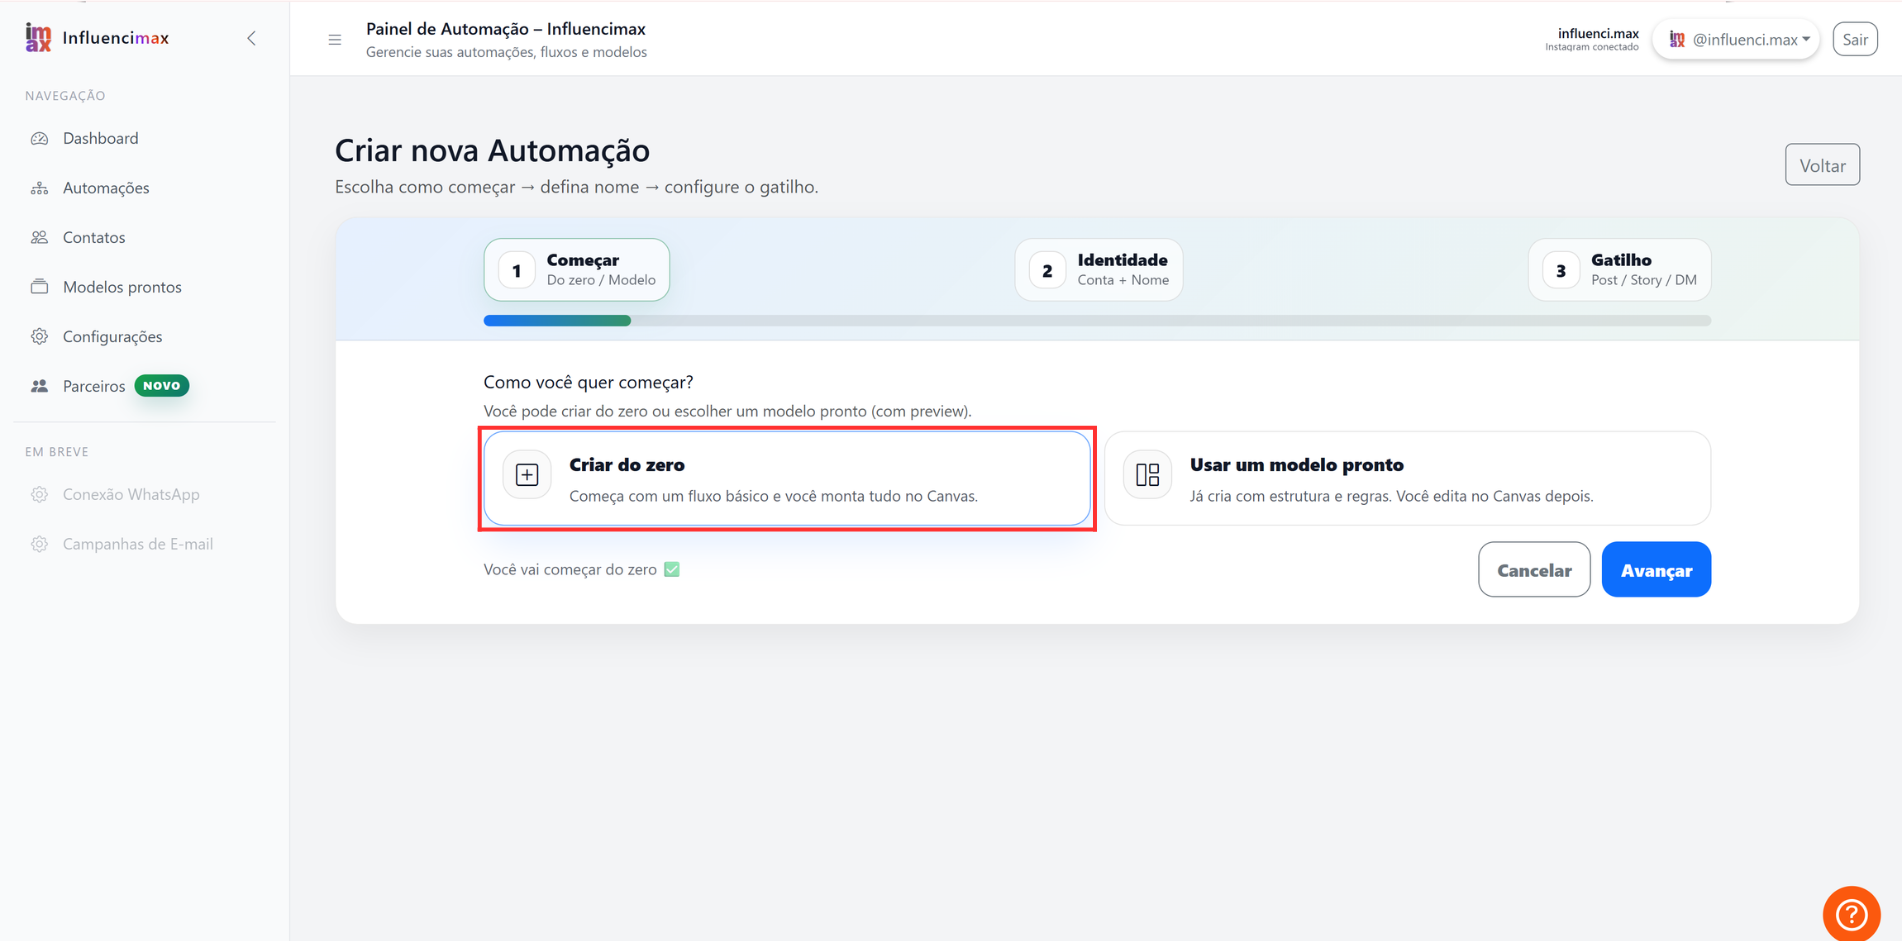Click the Modelos prontos stack icon

point(40,287)
